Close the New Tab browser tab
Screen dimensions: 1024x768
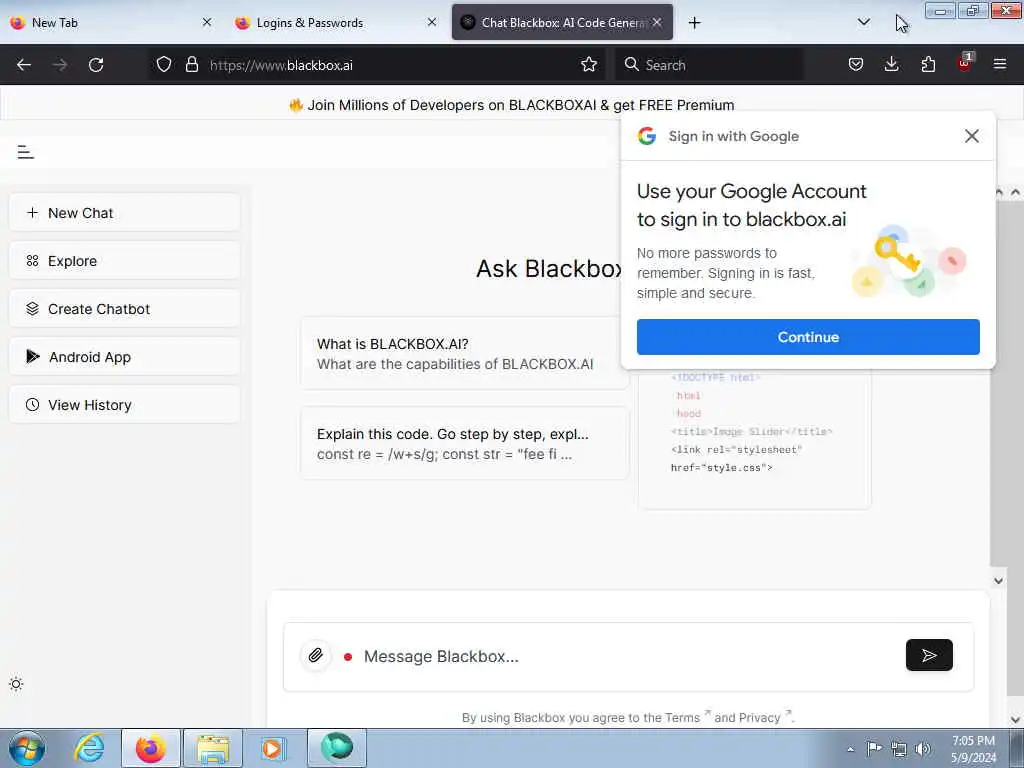tap(207, 22)
